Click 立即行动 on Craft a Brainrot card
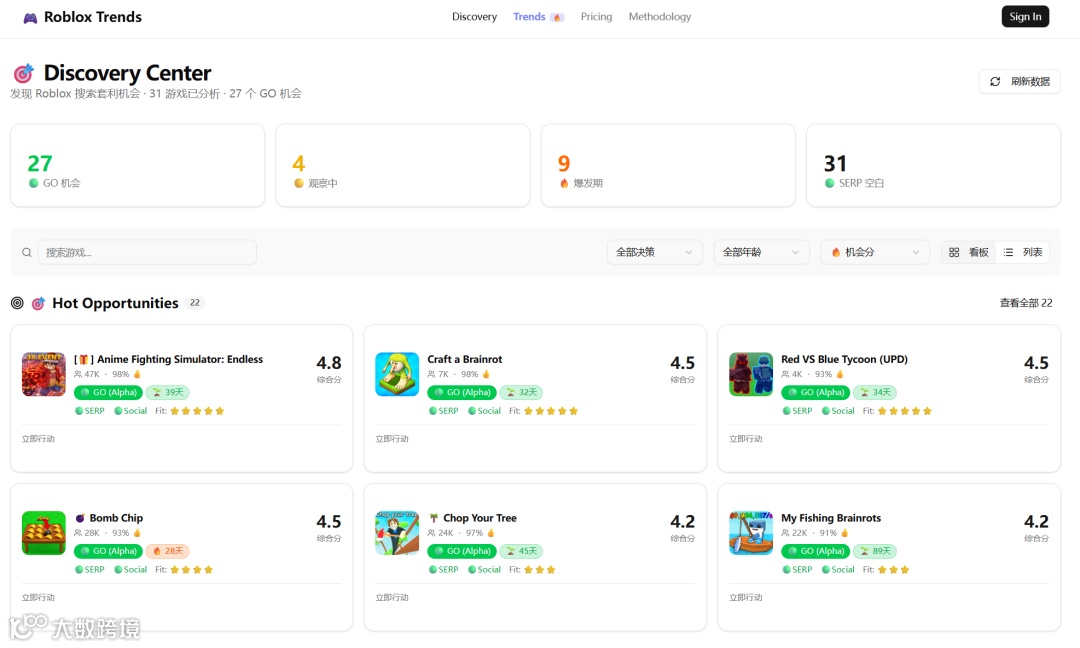The width and height of the screenshot is (1080, 648). (392, 439)
